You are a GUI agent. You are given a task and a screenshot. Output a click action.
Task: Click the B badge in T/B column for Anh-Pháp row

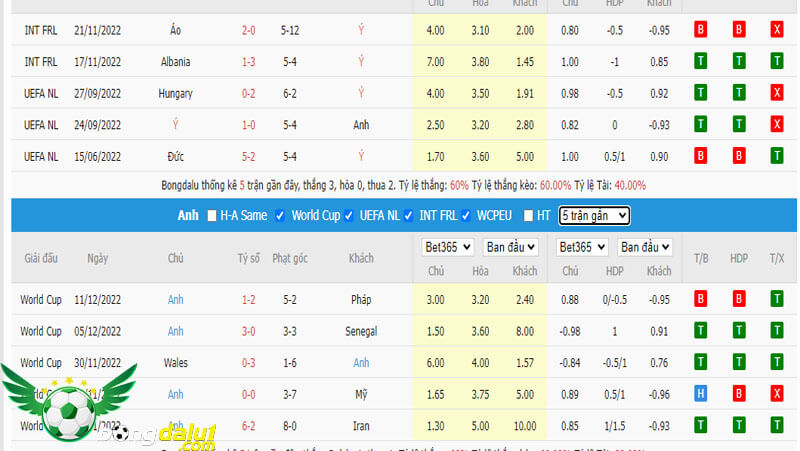pyautogui.click(x=701, y=299)
